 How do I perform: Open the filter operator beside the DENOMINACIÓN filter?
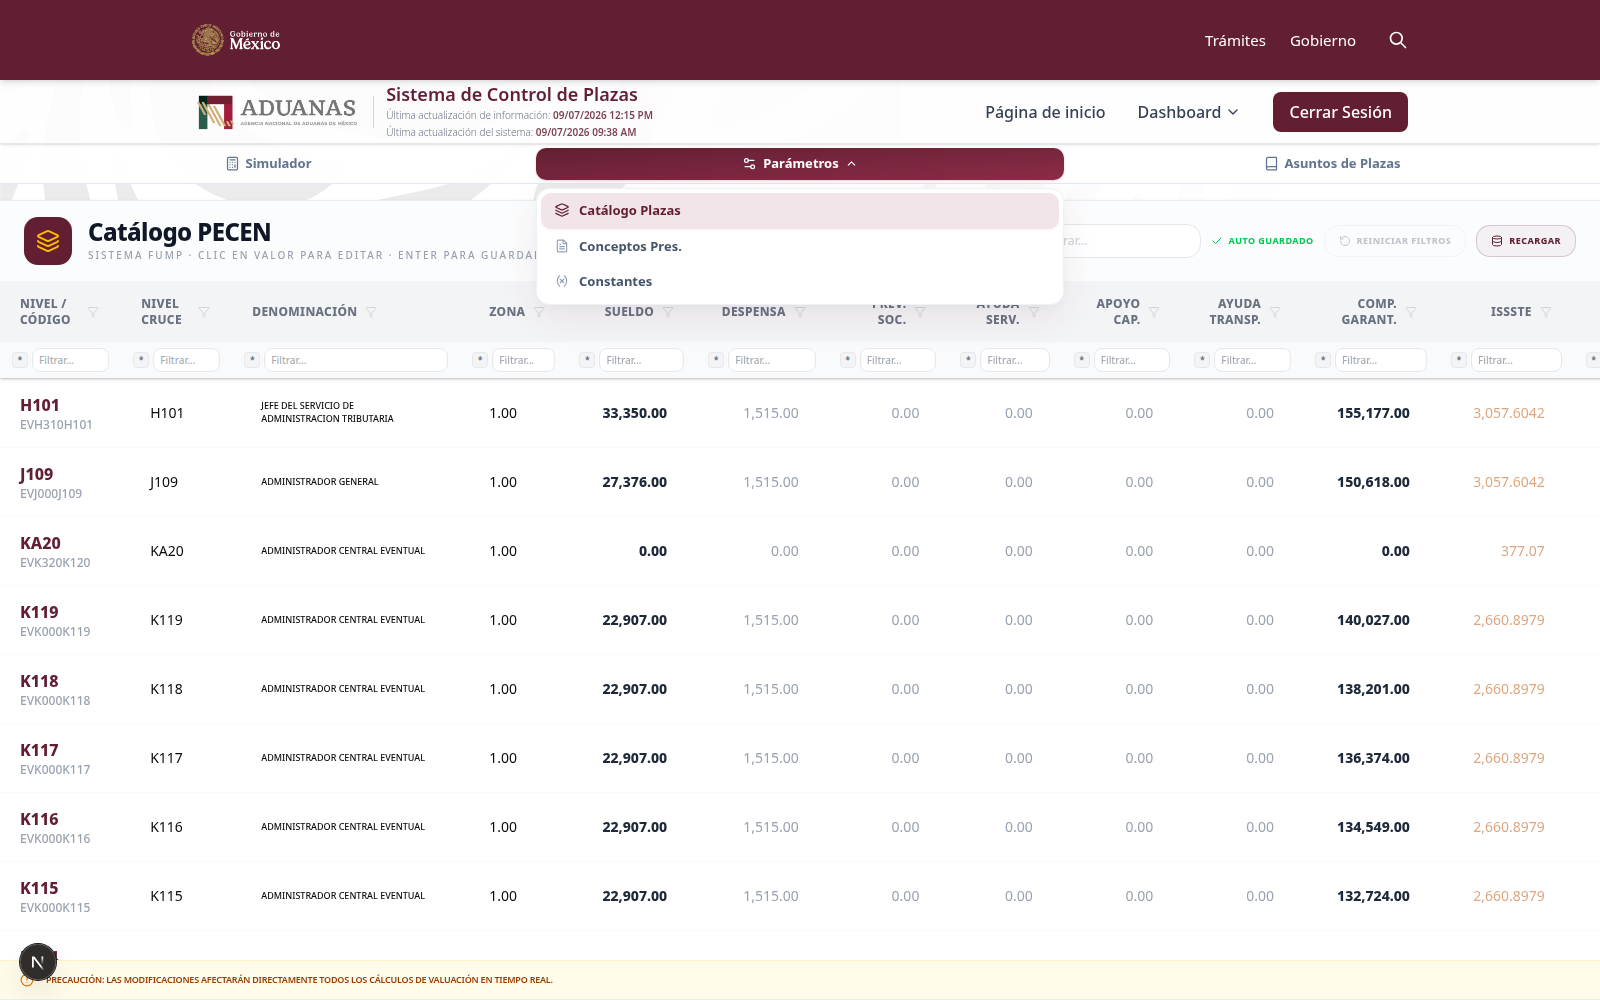252,360
